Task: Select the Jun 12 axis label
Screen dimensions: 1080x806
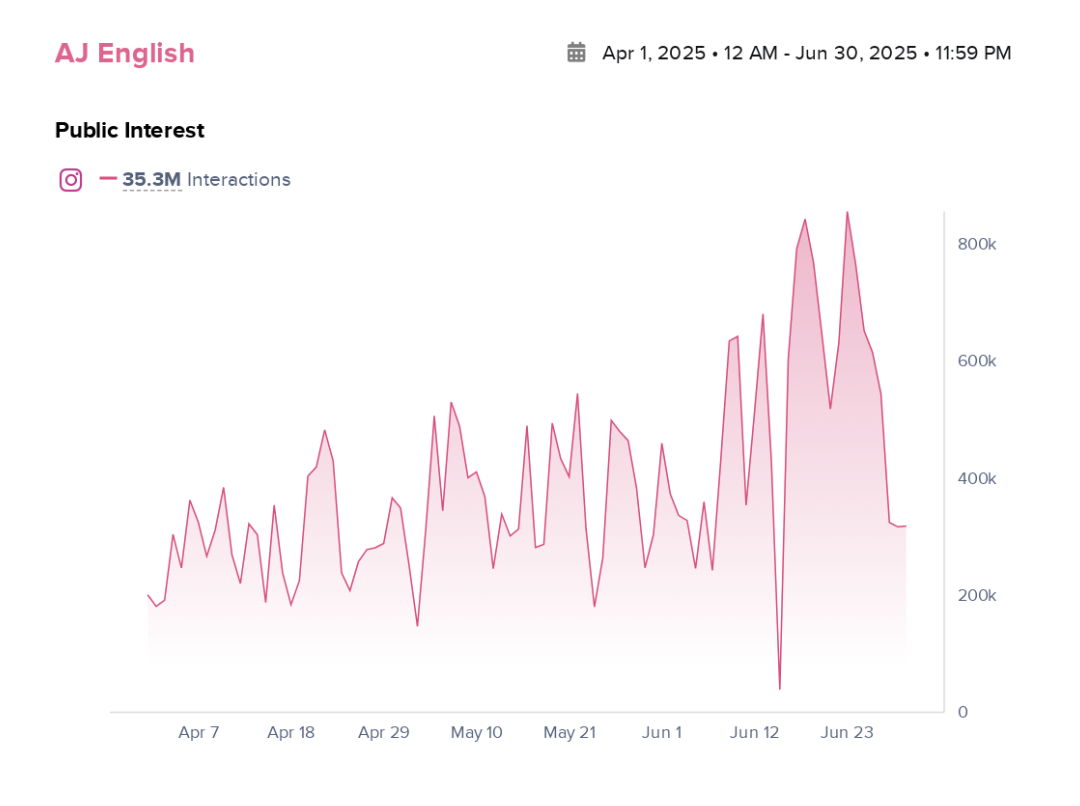Action: 755,732
